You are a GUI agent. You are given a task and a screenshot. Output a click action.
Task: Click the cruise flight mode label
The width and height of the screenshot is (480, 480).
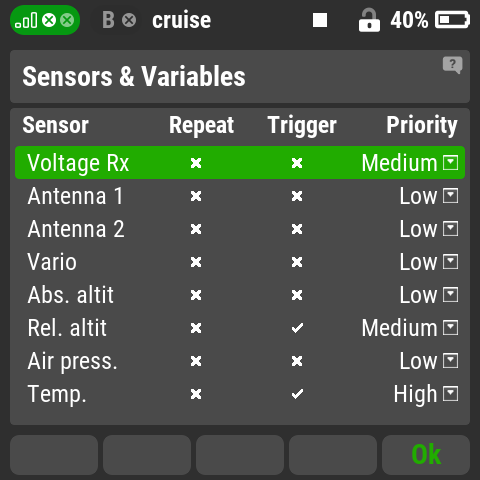pyautogui.click(x=182, y=20)
